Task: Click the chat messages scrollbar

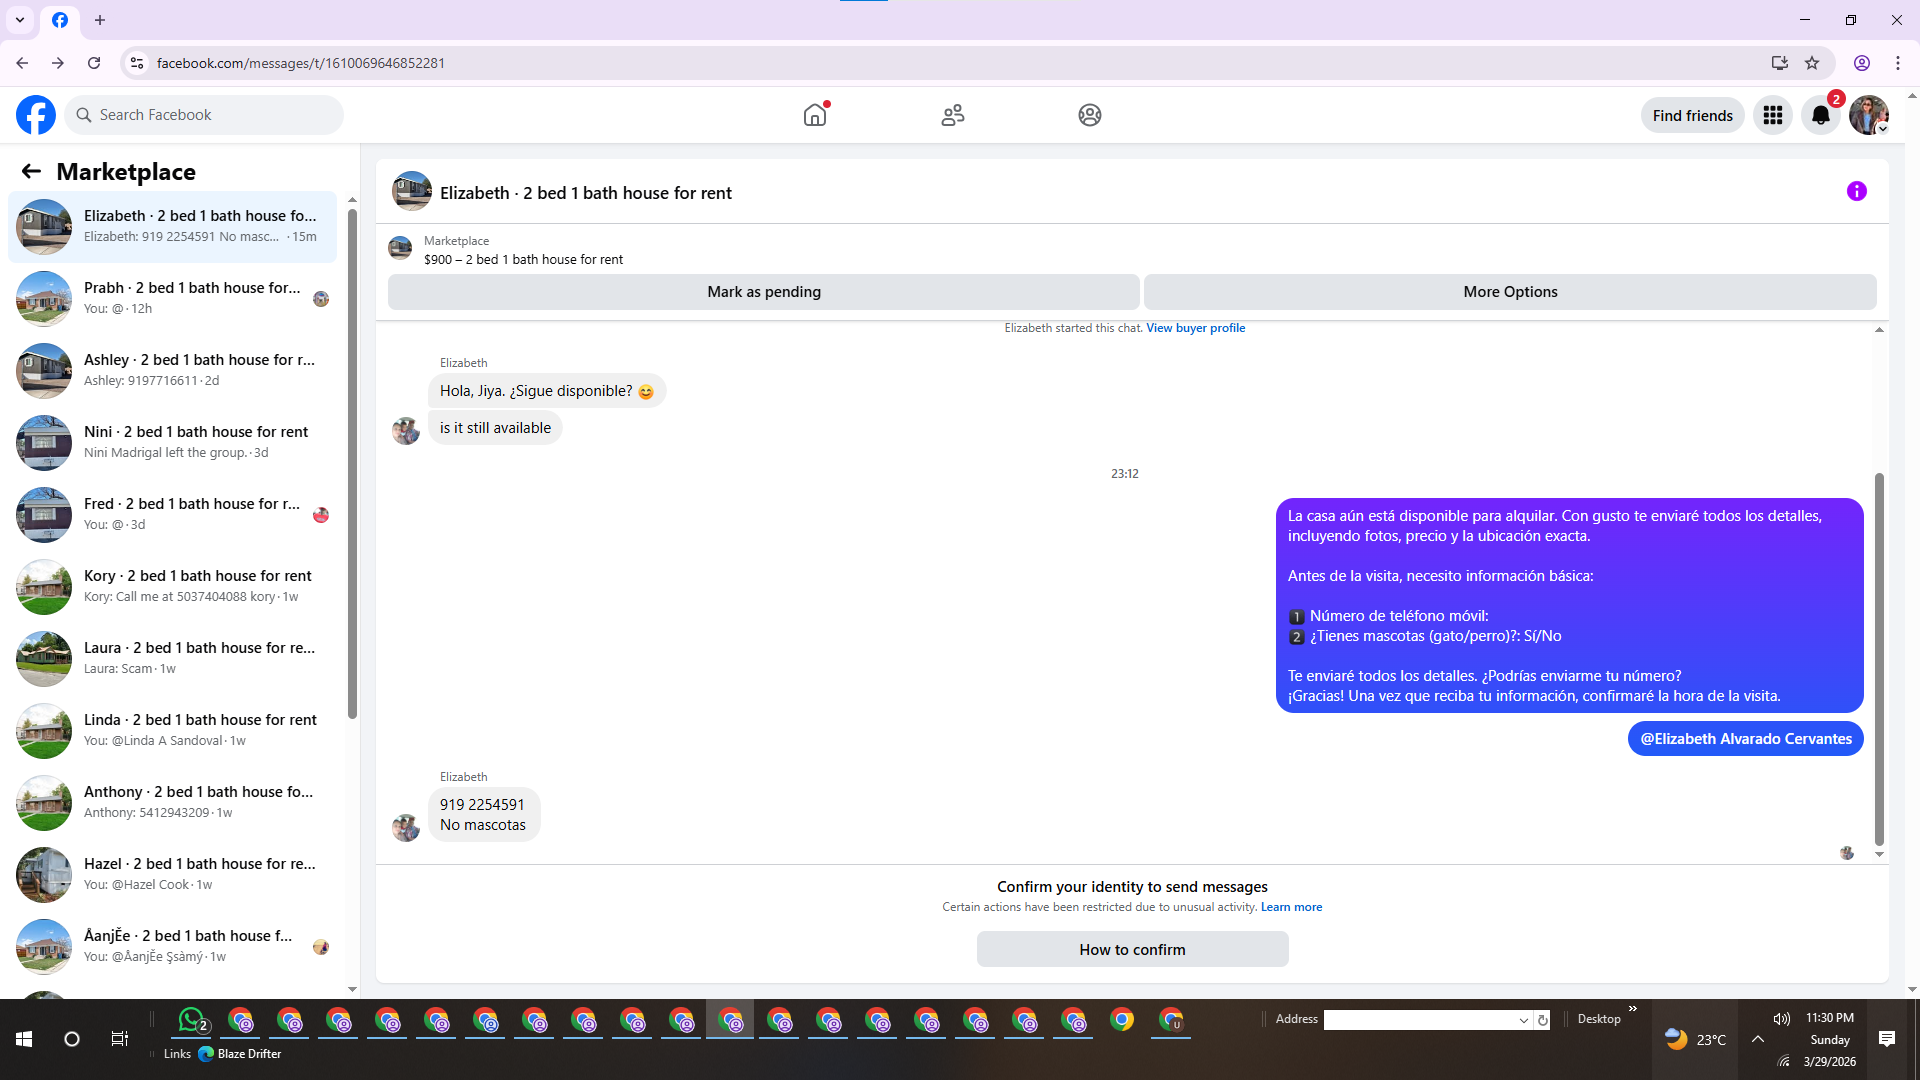Action: point(1879,660)
